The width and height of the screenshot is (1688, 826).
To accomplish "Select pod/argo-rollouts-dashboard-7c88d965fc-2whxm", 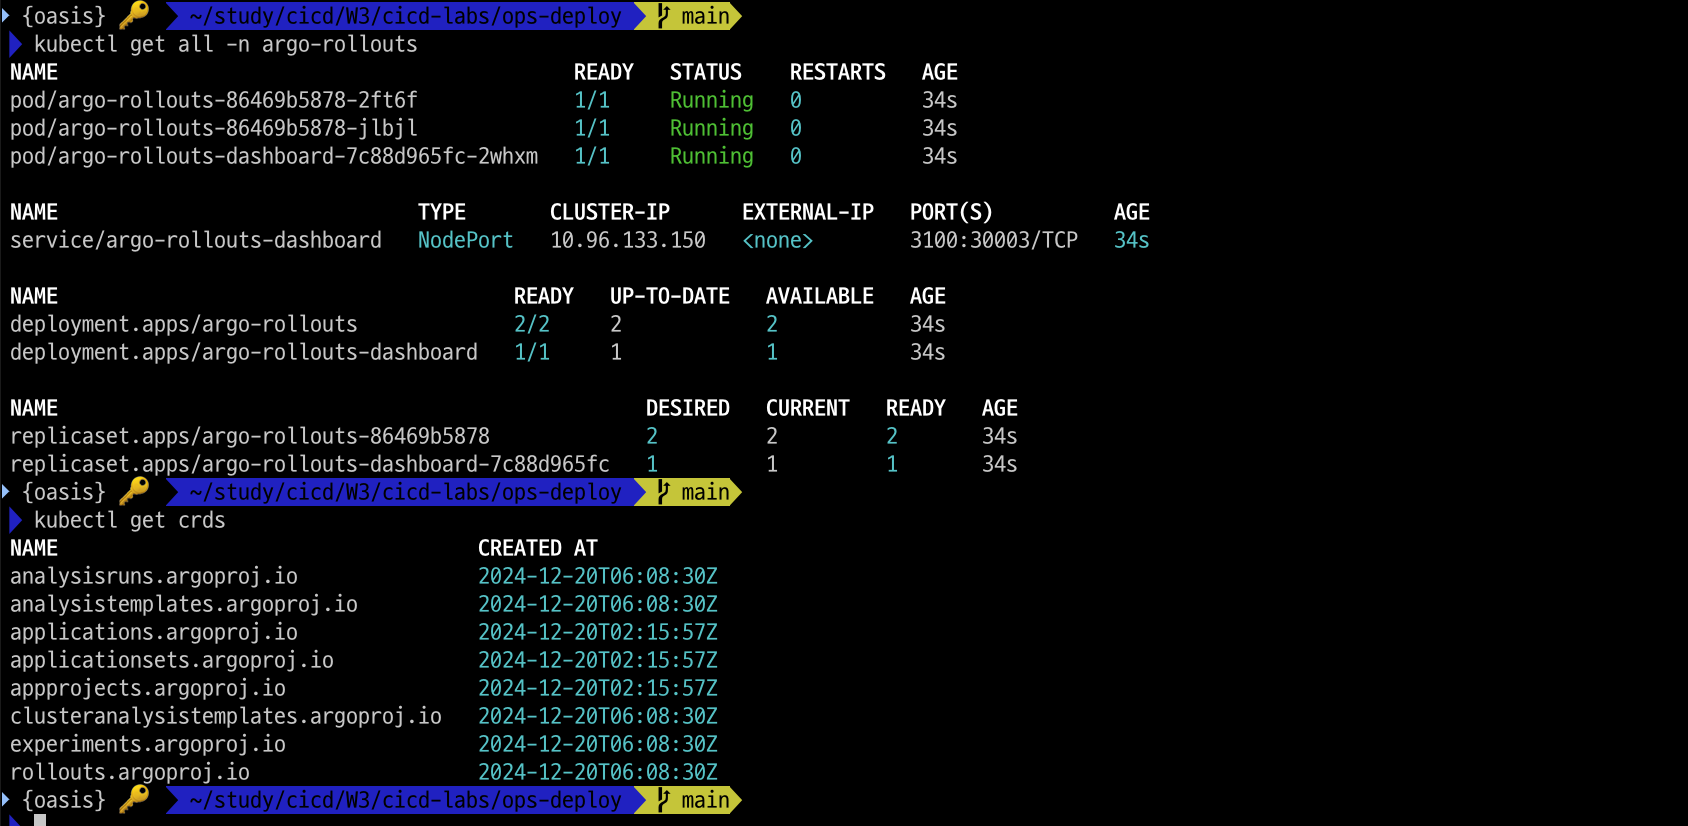I will pos(274,156).
